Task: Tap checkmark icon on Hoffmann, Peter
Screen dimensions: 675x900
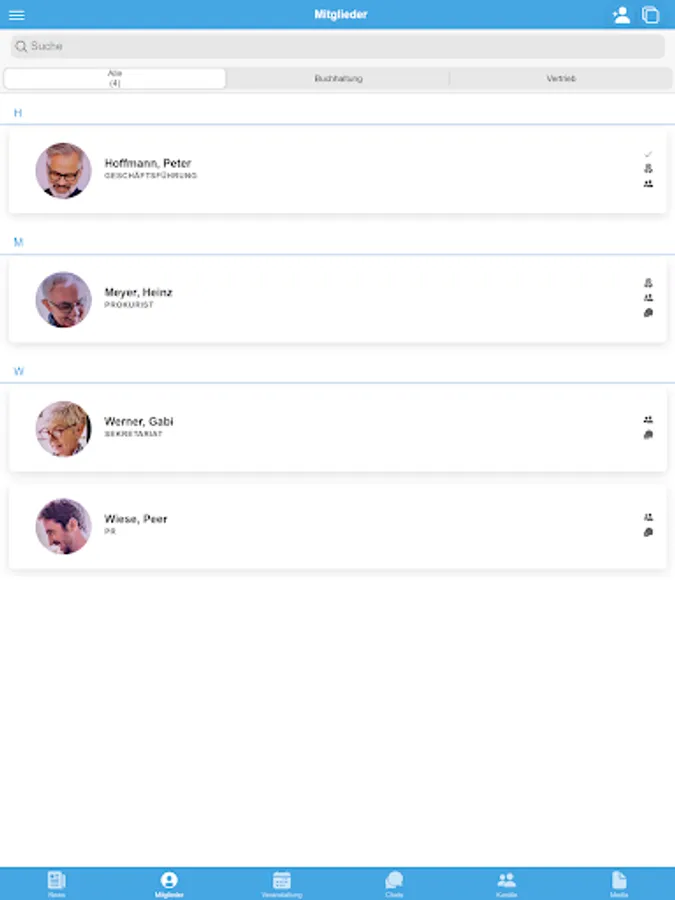Action: [648, 154]
